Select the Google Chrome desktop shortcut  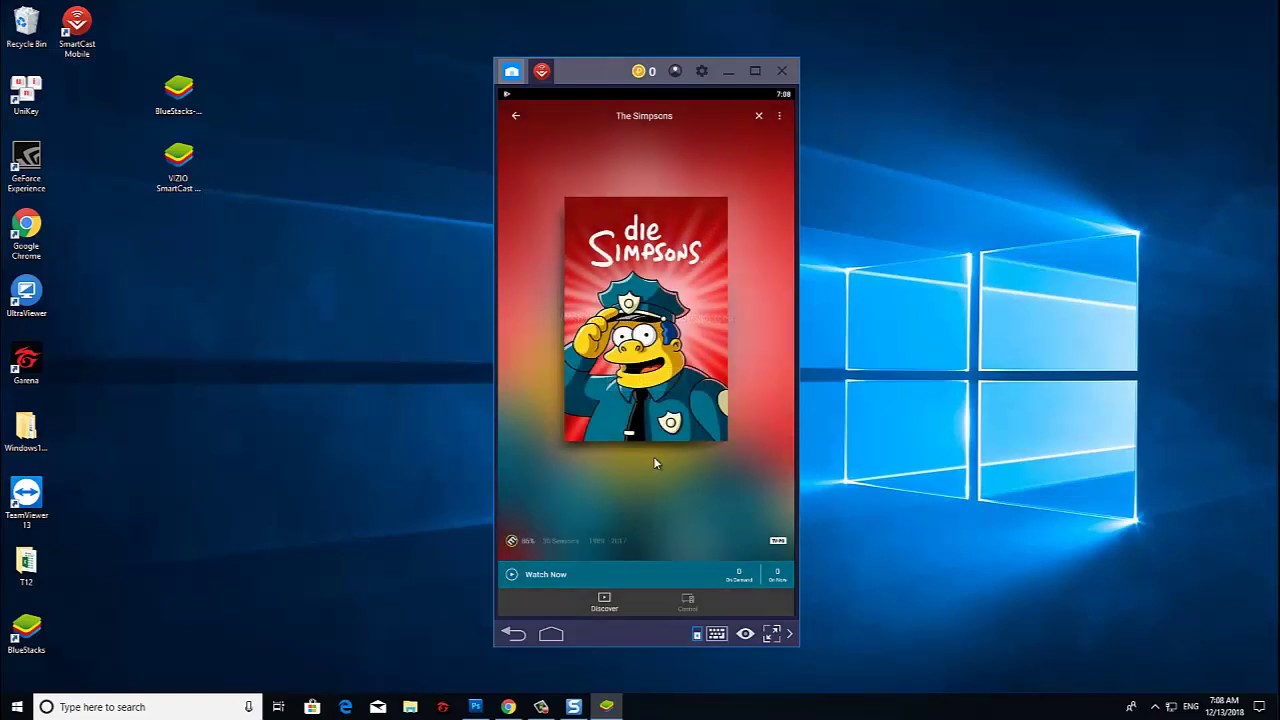26,235
